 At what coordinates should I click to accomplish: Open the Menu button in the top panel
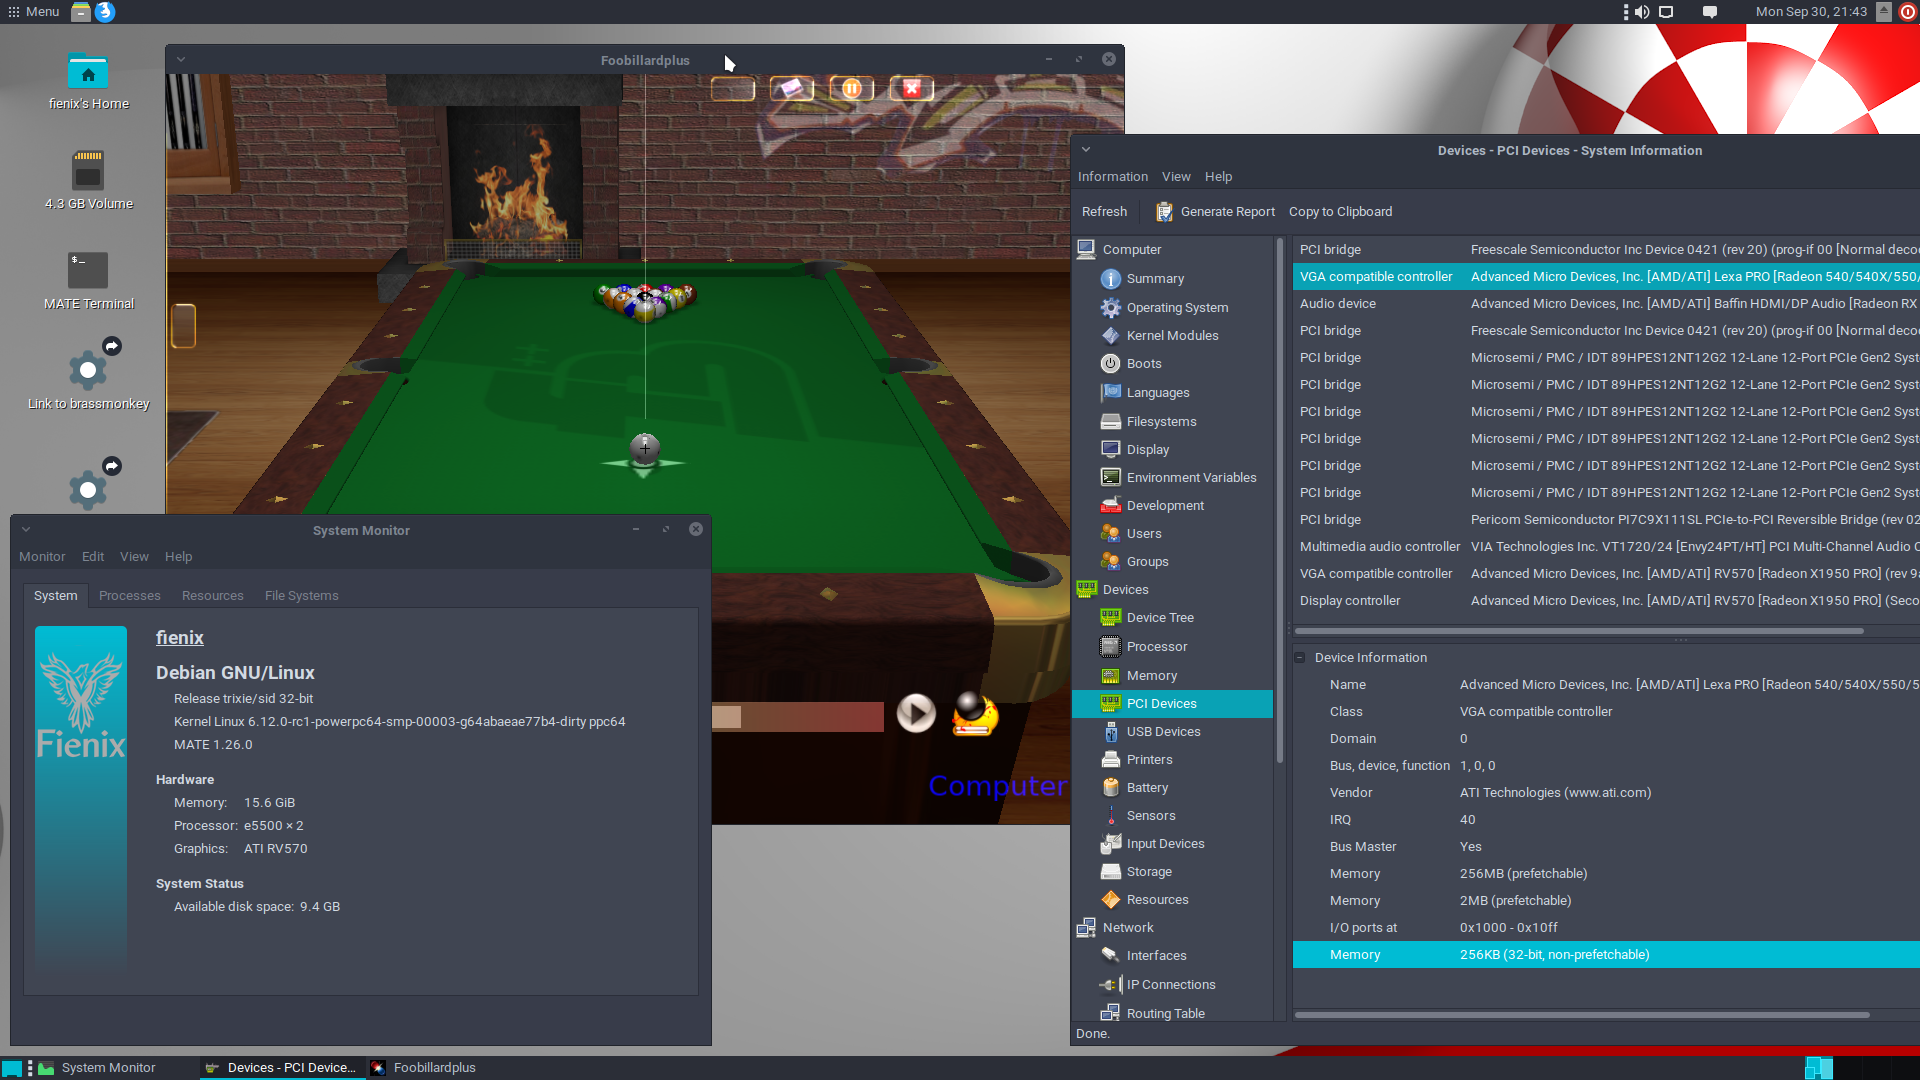(x=34, y=12)
